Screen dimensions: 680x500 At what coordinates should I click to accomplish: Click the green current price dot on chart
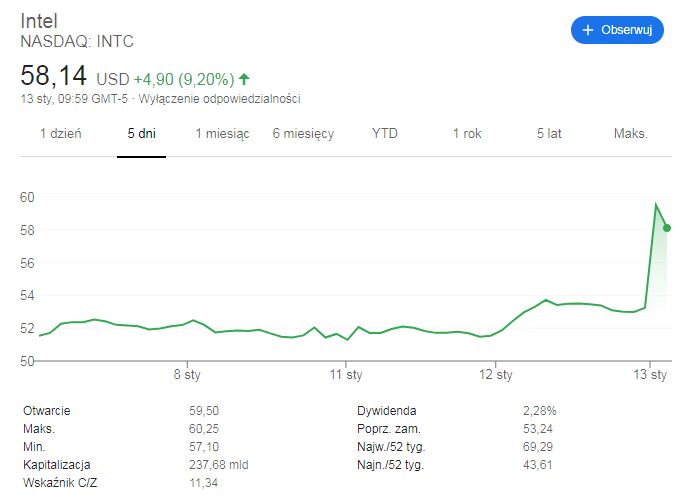(x=667, y=228)
